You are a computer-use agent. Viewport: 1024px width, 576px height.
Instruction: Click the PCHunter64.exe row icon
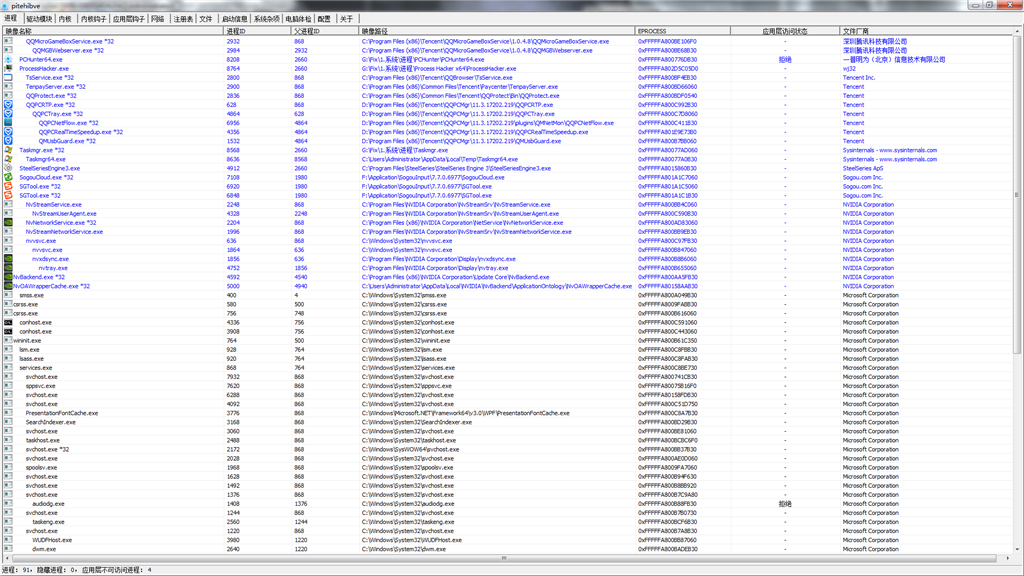coord(8,59)
